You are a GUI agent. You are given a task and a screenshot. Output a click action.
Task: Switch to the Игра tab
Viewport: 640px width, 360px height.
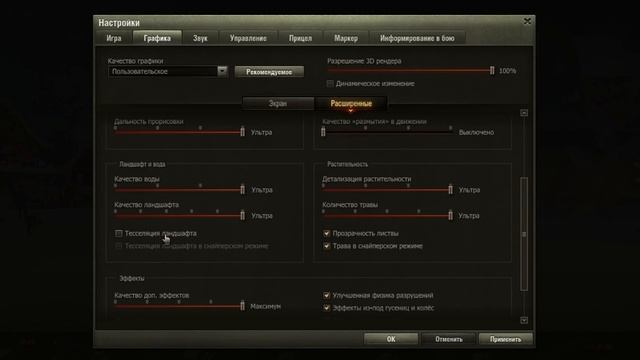point(114,38)
